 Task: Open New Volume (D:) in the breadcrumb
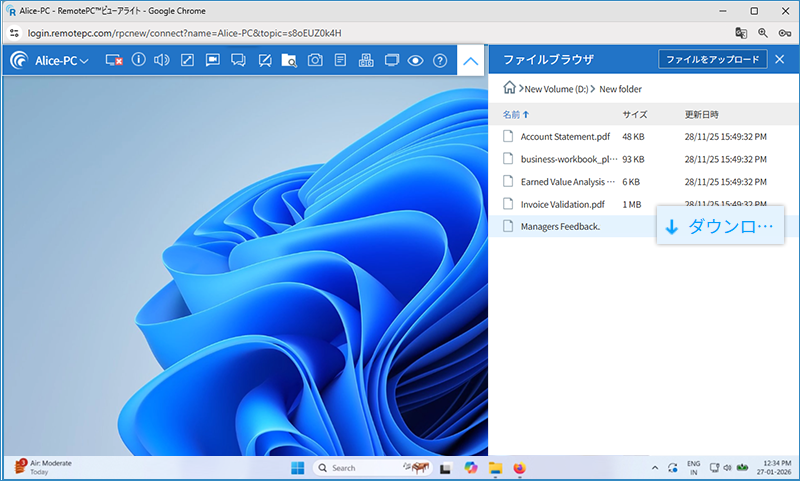click(556, 89)
